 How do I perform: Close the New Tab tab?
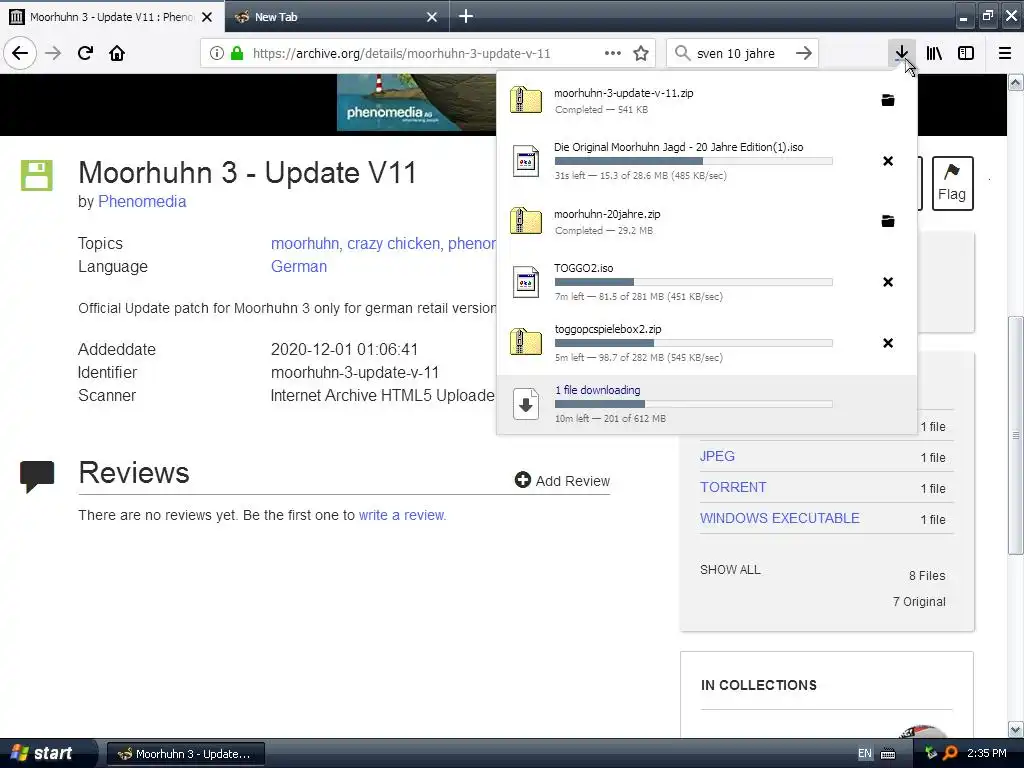tap(432, 17)
